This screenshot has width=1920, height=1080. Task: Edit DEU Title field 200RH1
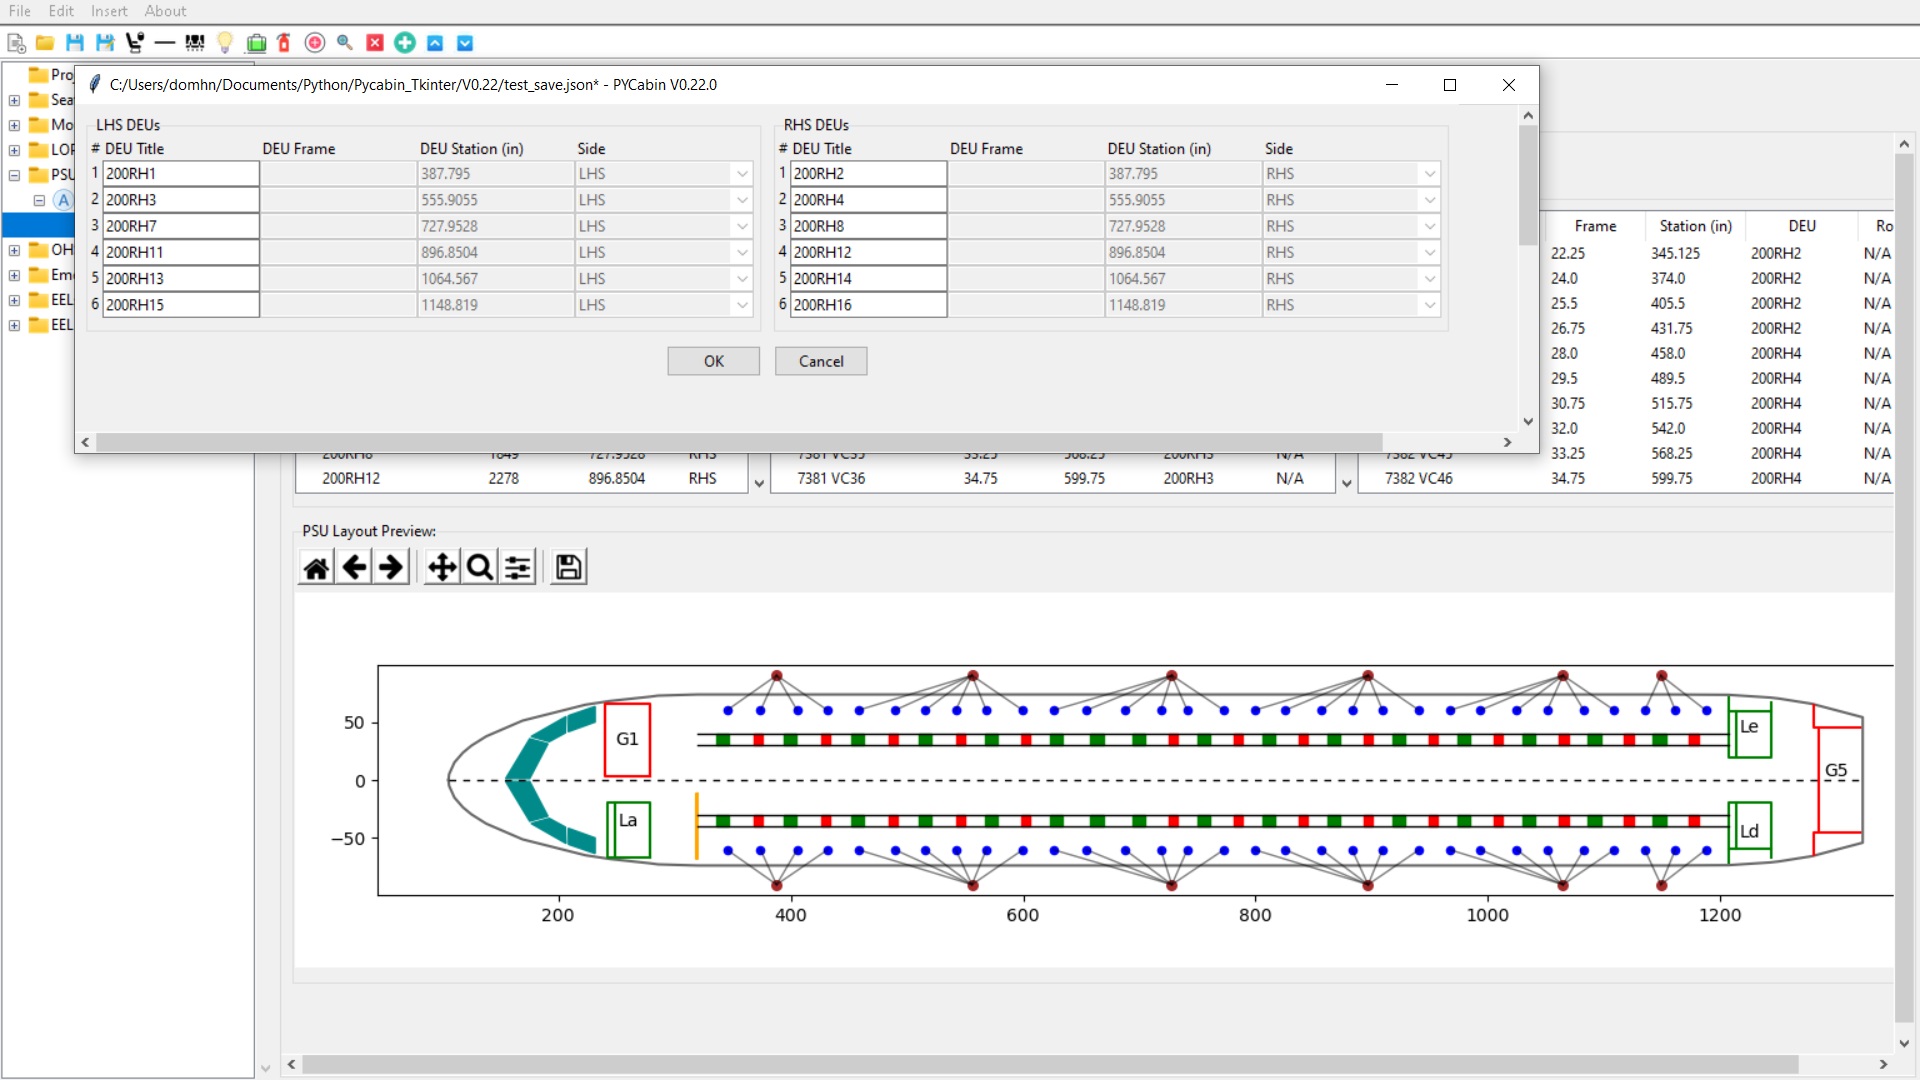tap(181, 174)
